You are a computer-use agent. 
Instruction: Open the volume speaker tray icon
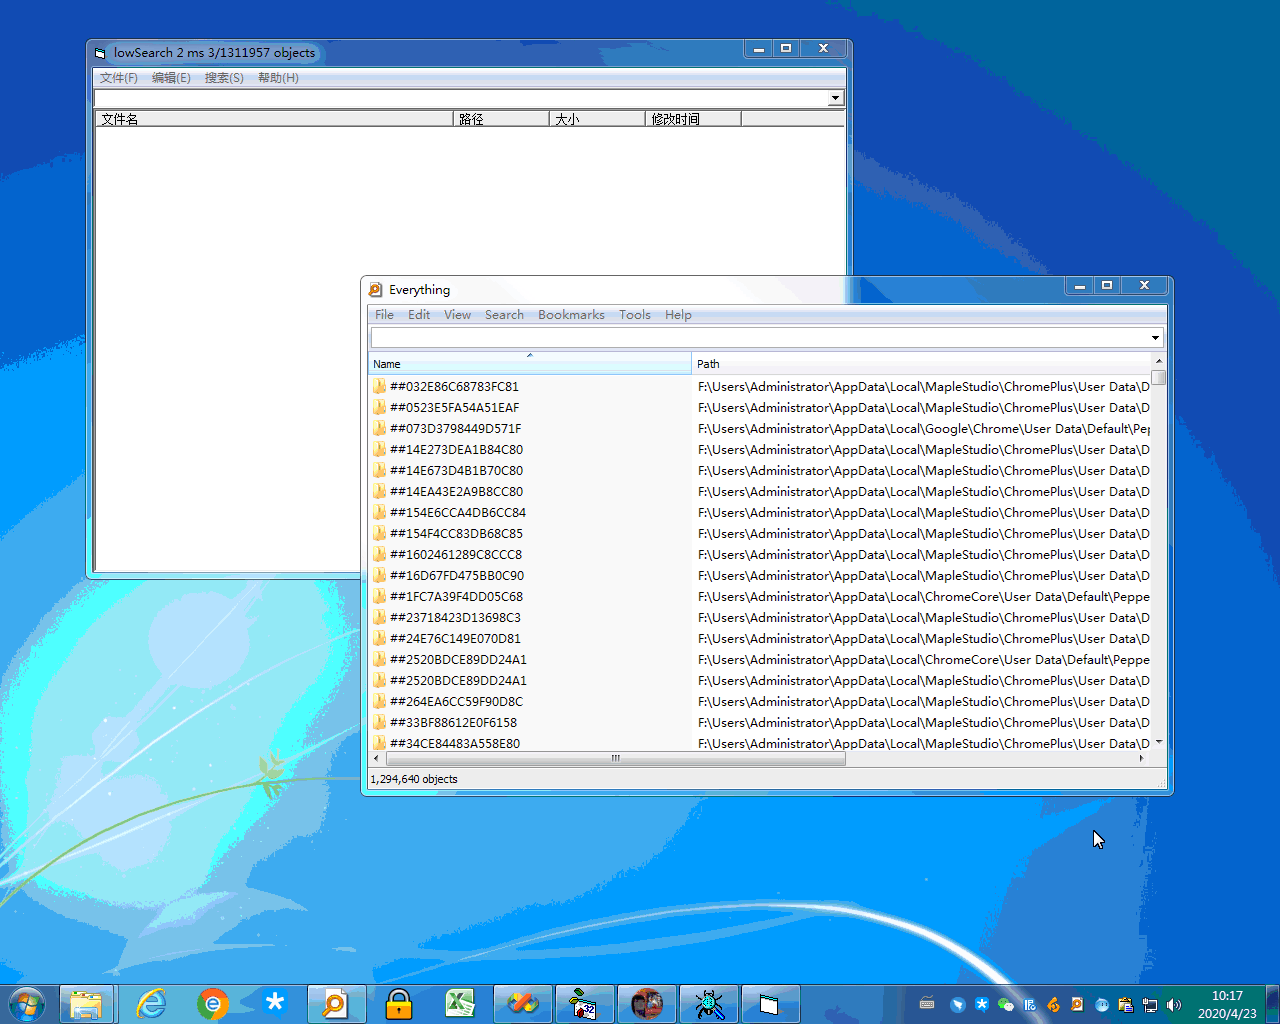[x=1174, y=1005]
